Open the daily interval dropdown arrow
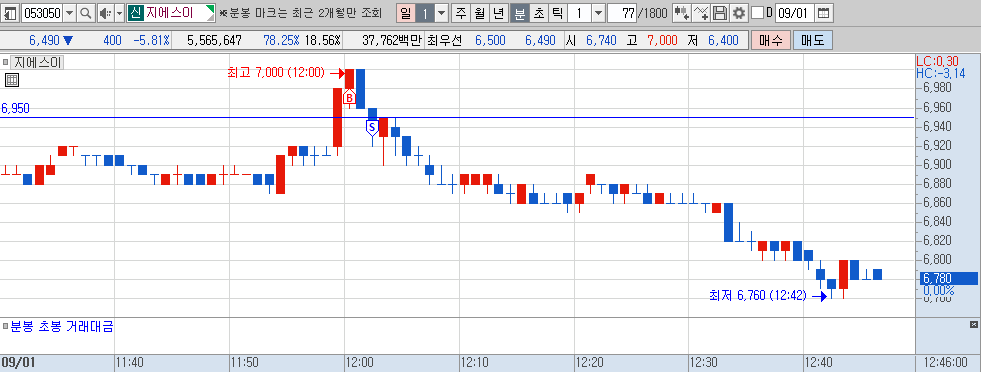 (442, 13)
